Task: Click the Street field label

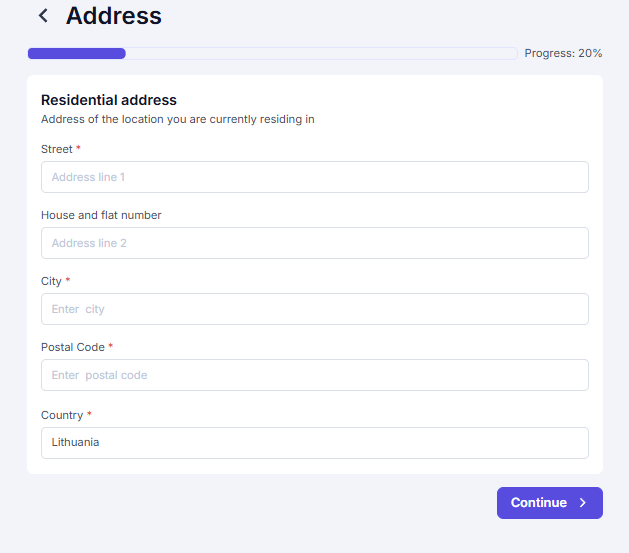Action: click(x=57, y=149)
